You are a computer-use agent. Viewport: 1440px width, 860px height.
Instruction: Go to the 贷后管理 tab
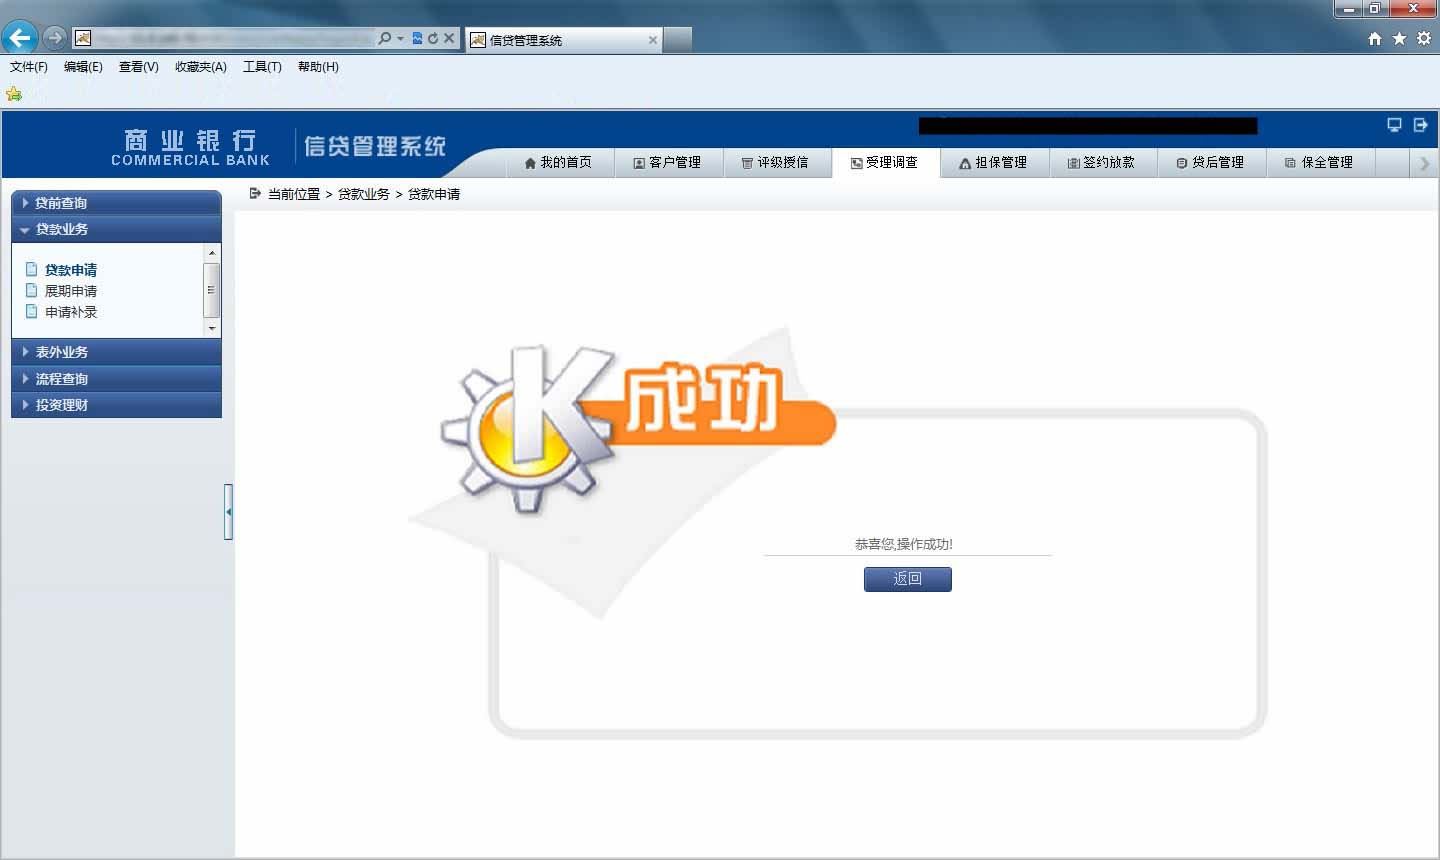point(1212,162)
